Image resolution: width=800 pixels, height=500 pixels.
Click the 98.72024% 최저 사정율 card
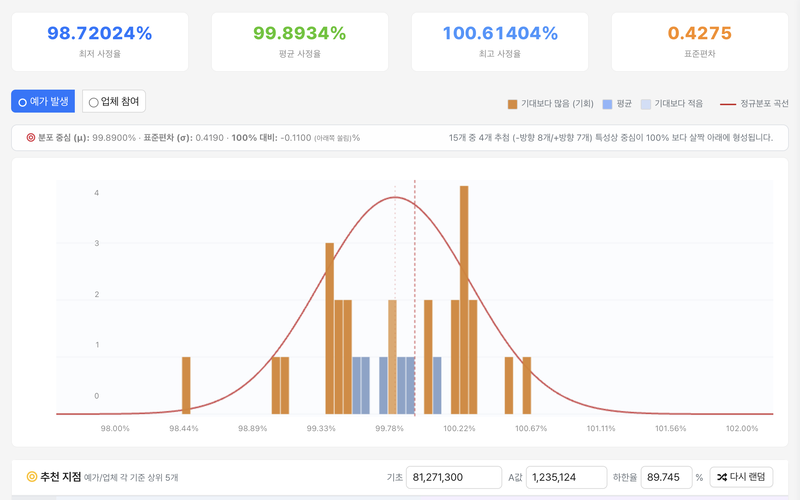pos(100,42)
